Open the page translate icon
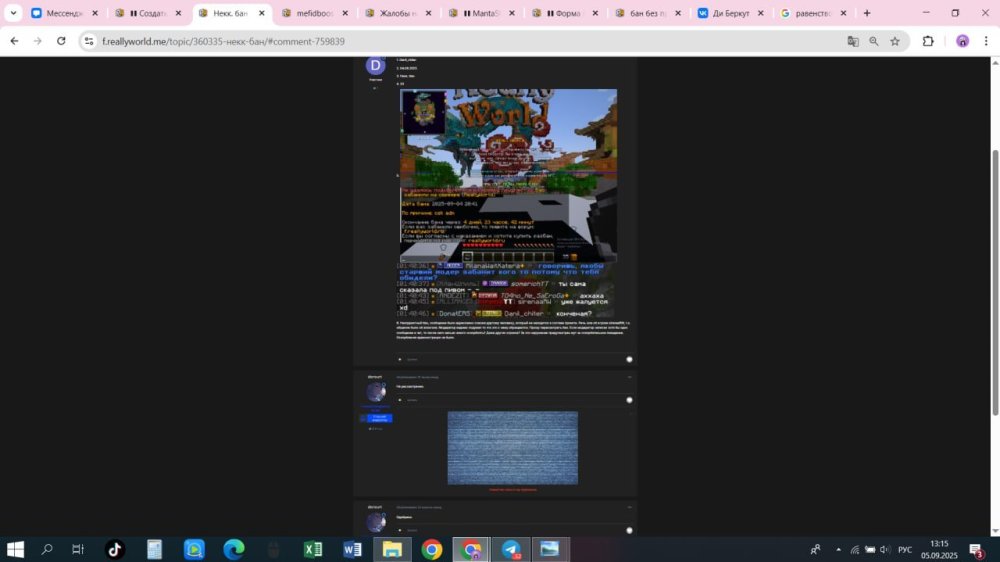Viewport: 1000px width, 562px height. (x=853, y=41)
